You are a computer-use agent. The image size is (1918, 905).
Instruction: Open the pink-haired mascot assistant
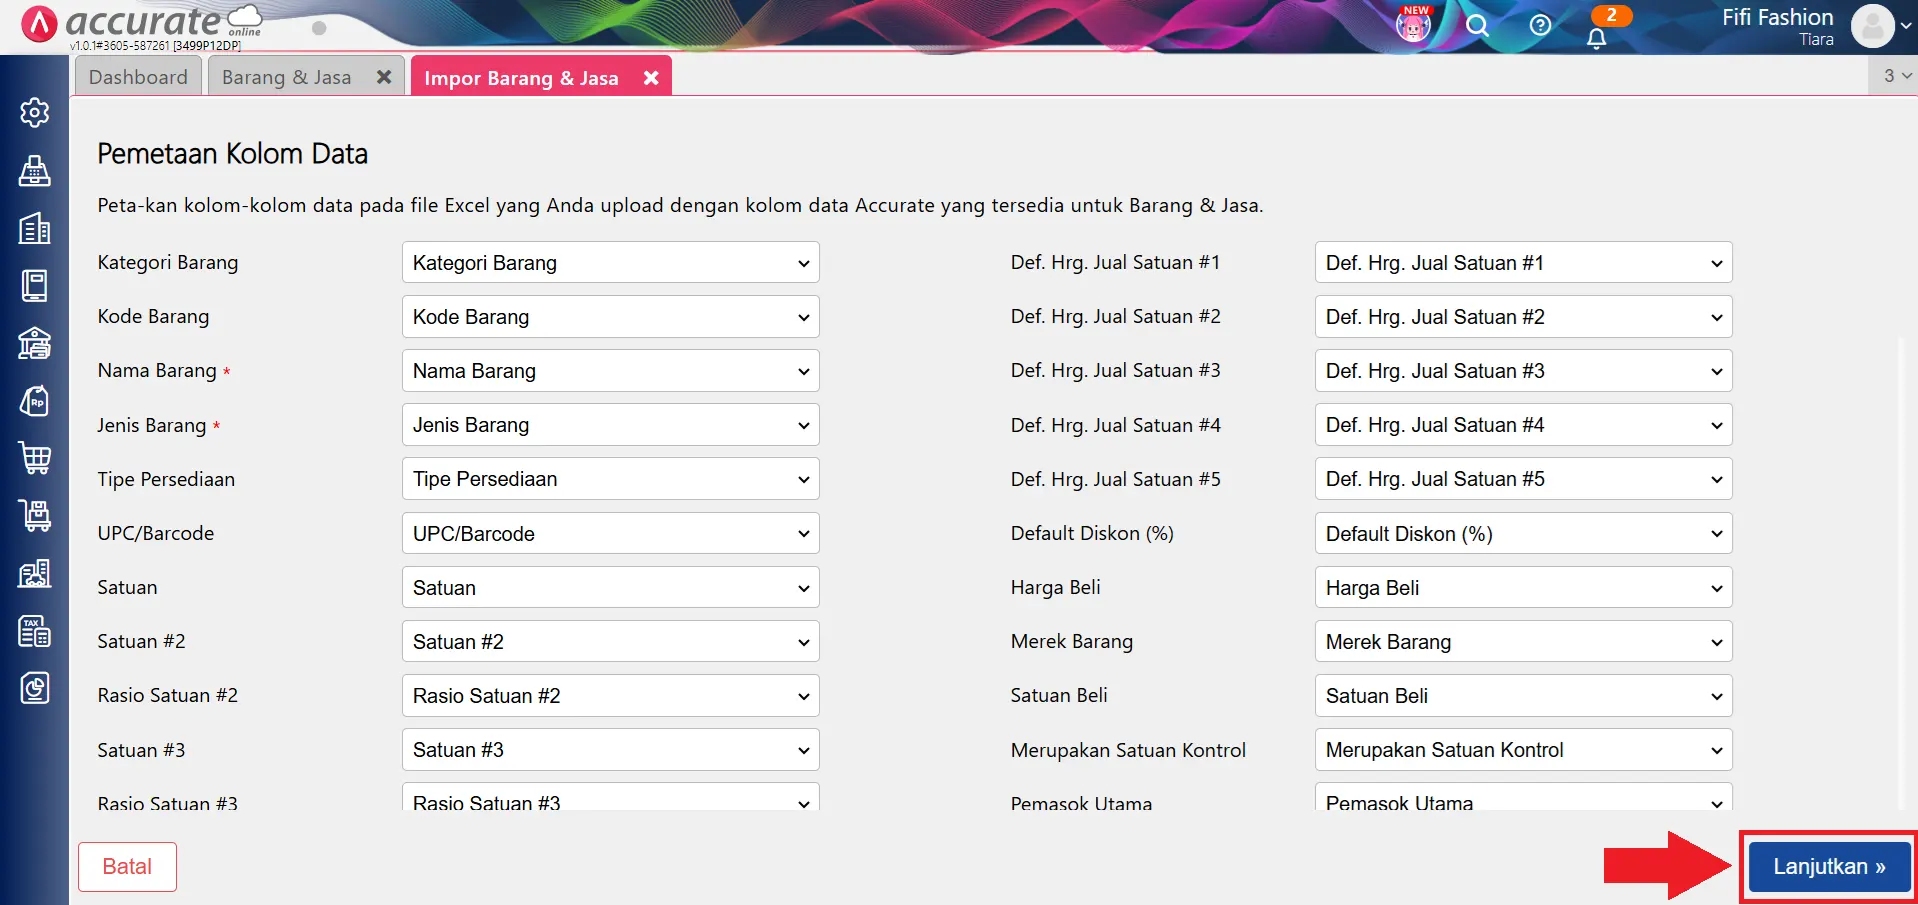(1413, 25)
